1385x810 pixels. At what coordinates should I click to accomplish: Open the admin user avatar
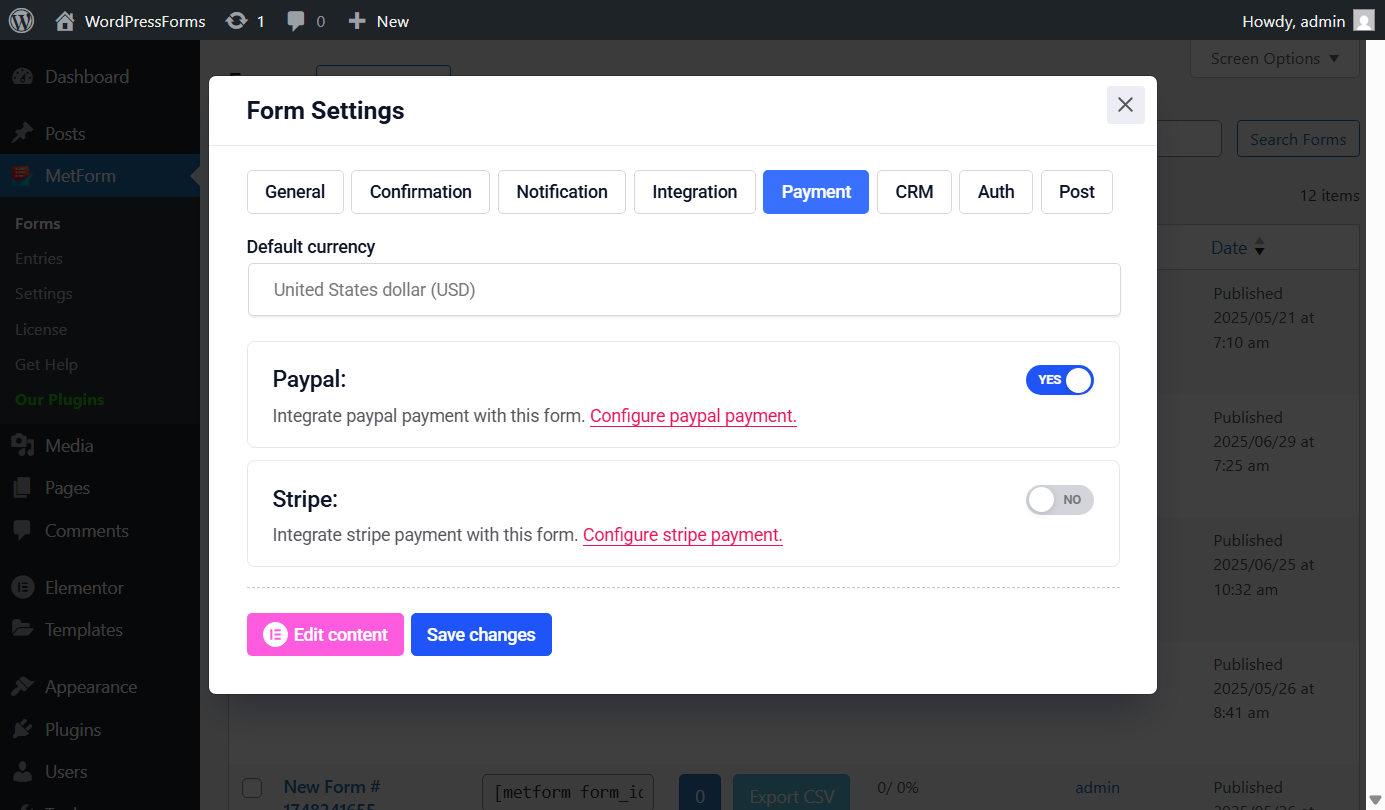point(1364,21)
